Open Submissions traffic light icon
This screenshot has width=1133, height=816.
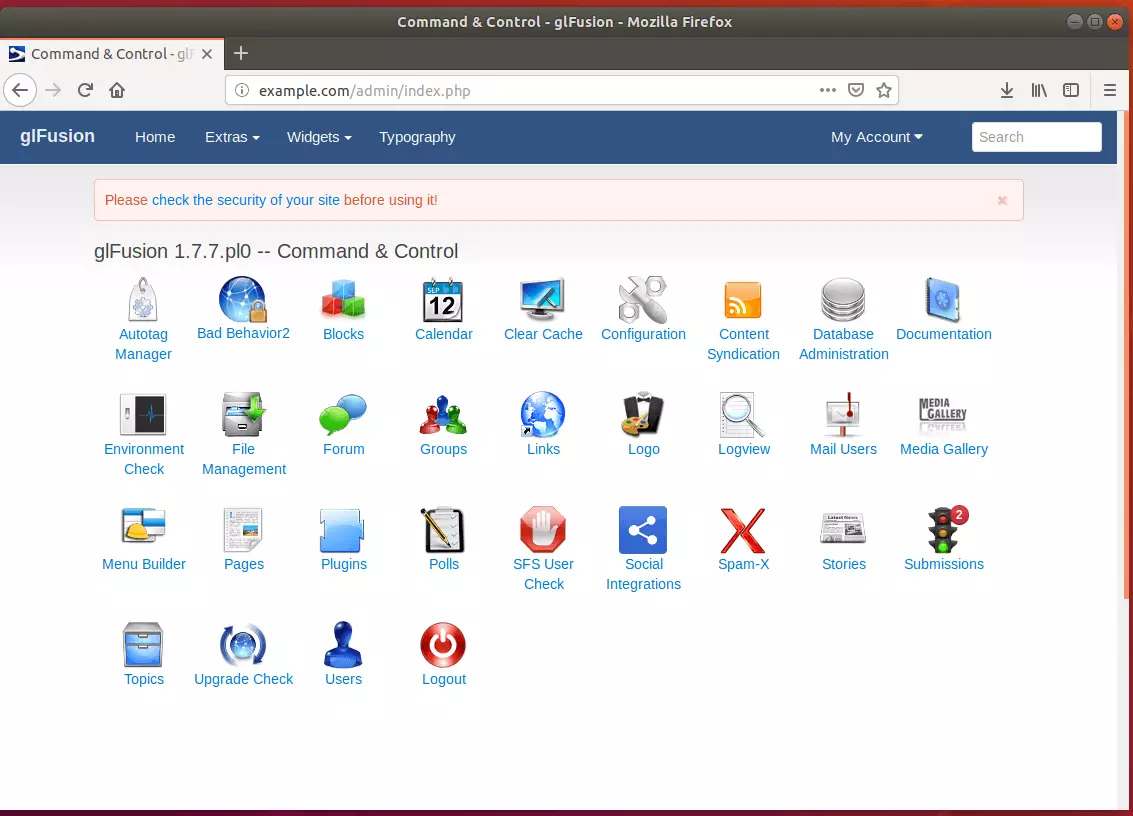[945, 529]
